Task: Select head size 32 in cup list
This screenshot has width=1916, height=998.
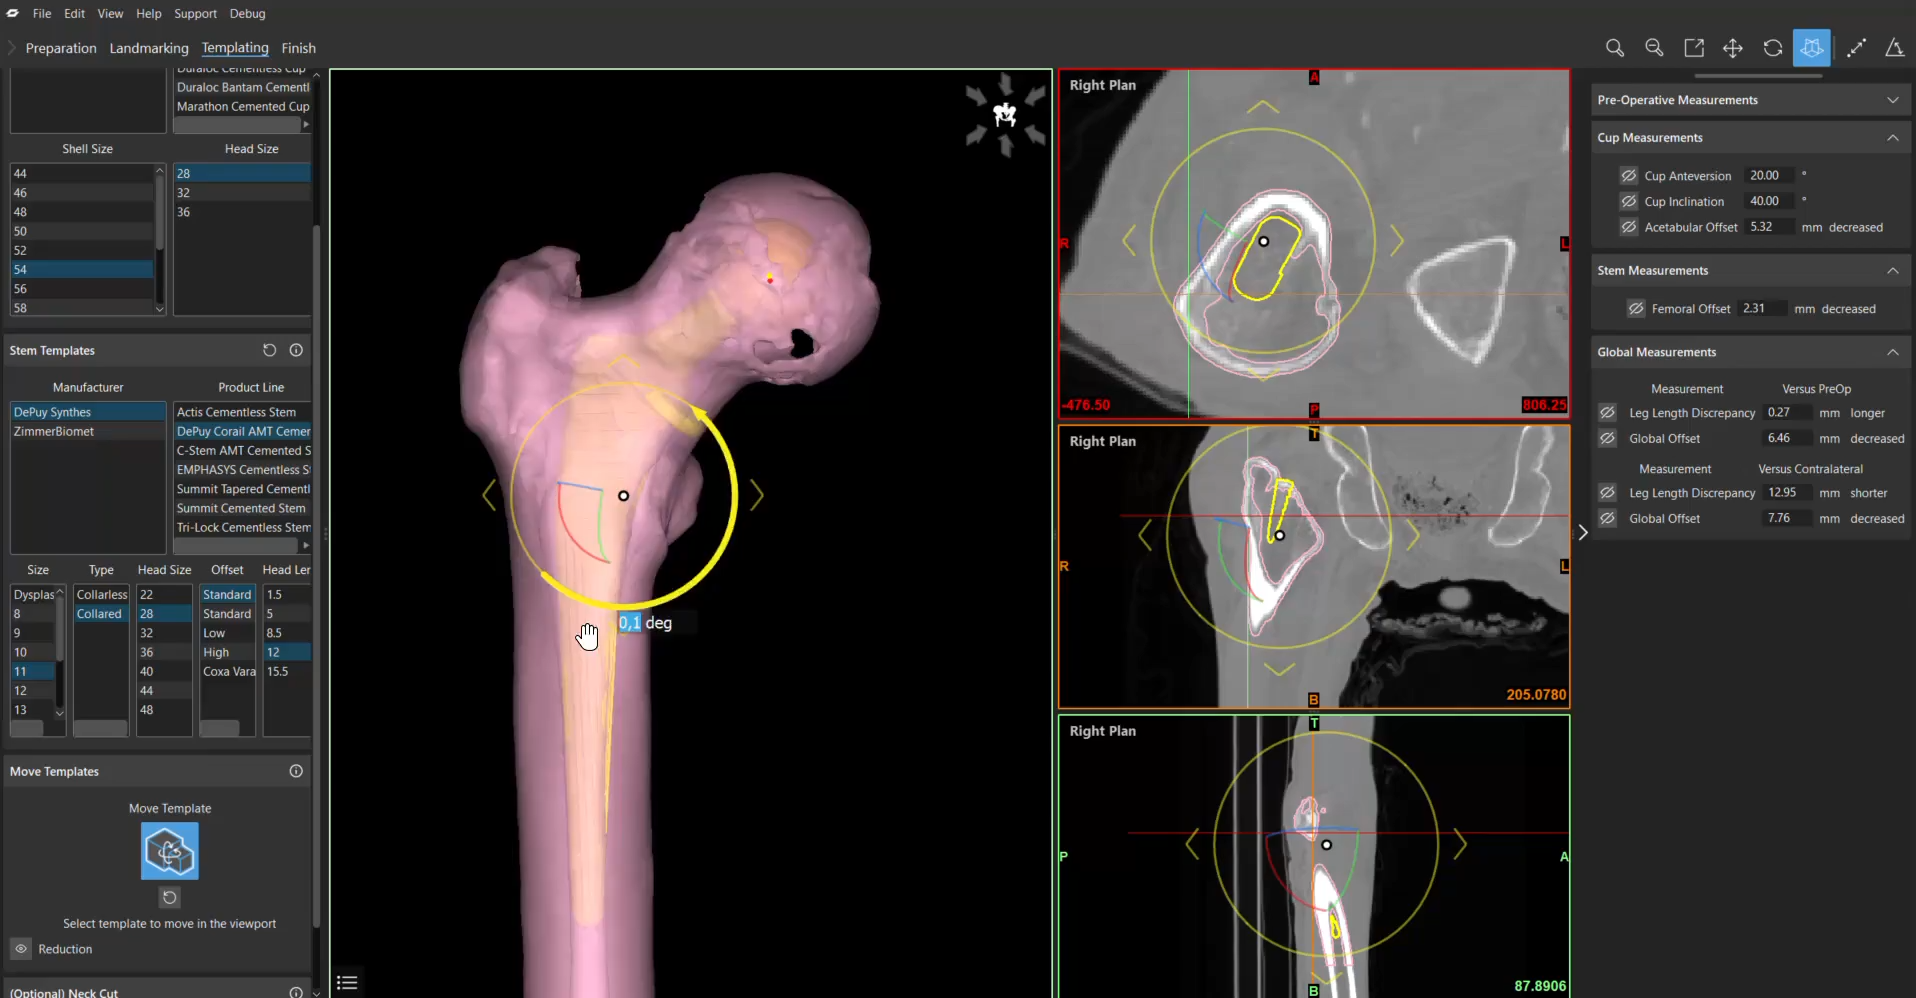Action: 242,192
